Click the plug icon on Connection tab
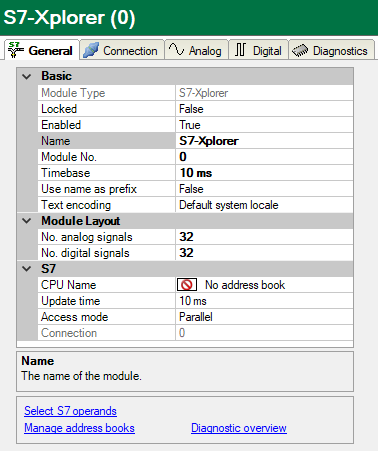Image resolution: width=378 pixels, height=451 pixels. 91,50
